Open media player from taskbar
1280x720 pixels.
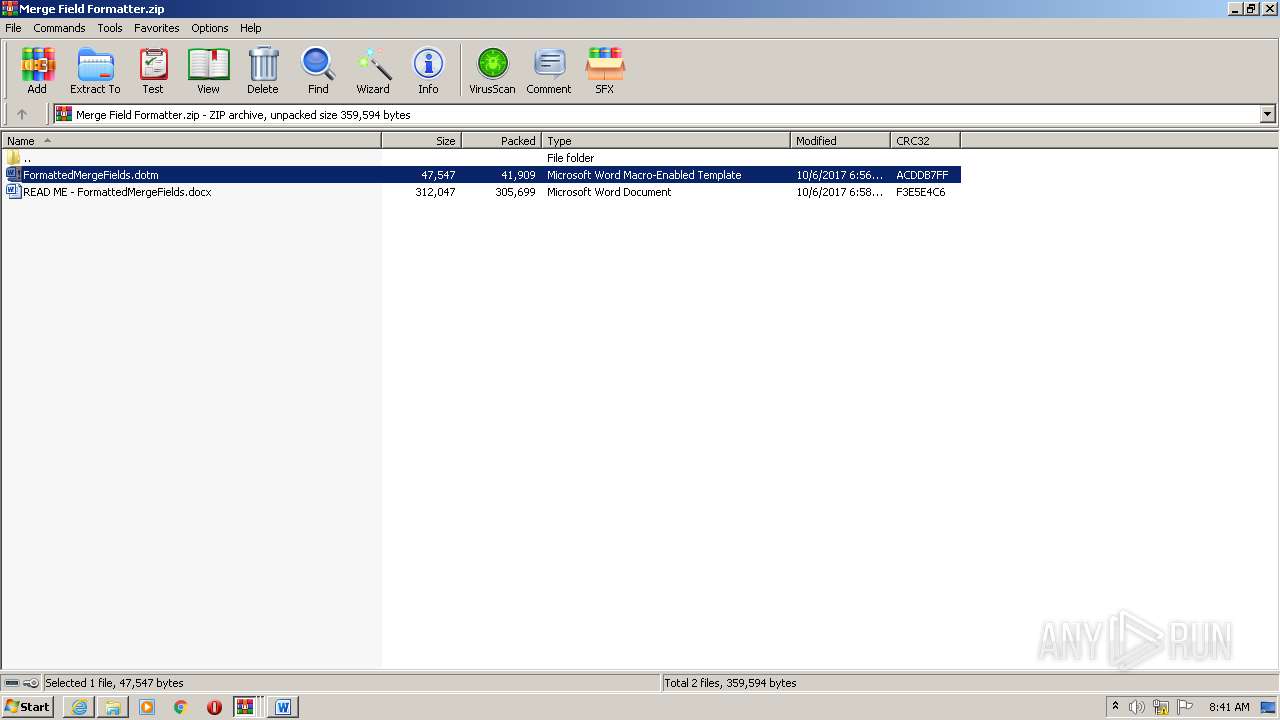147,707
